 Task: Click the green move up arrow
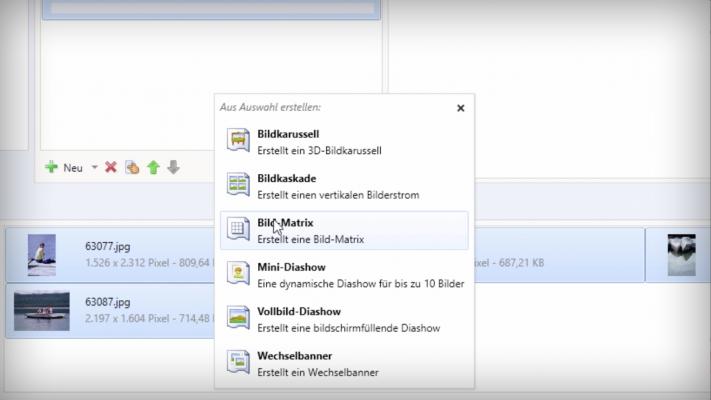(153, 168)
